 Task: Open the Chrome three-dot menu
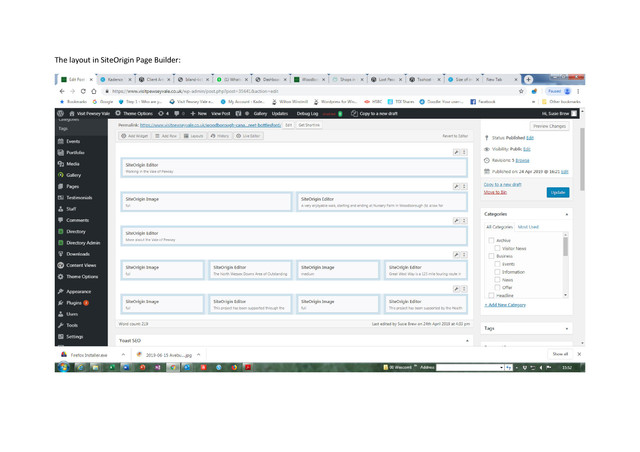(x=578, y=91)
